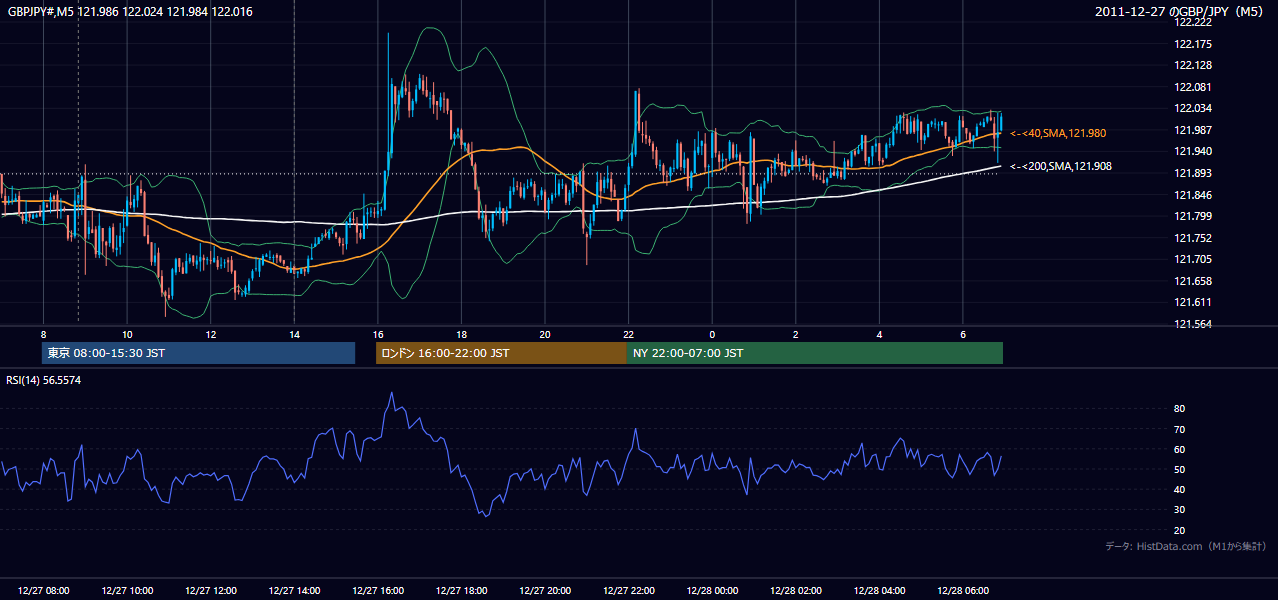The width and height of the screenshot is (1278, 600).
Task: Click RSI scale value 80
Action: click(1179, 409)
